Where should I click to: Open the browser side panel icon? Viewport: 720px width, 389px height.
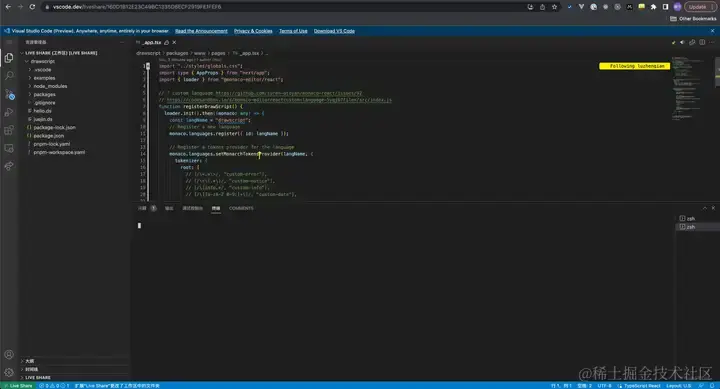665,7
